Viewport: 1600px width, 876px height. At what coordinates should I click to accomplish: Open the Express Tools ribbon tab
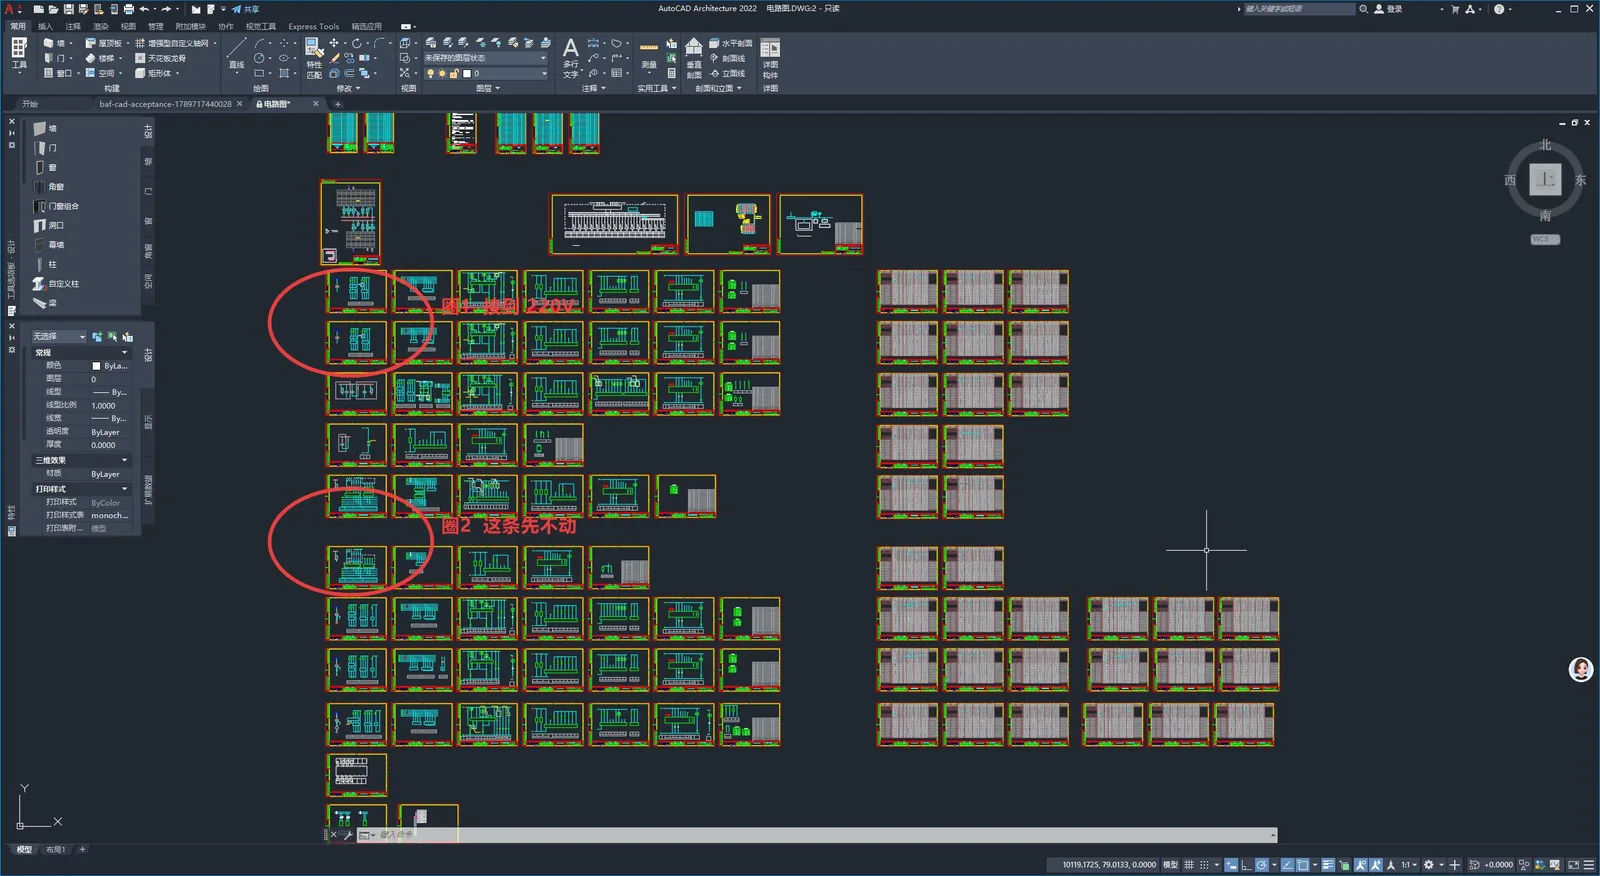[x=313, y=27]
